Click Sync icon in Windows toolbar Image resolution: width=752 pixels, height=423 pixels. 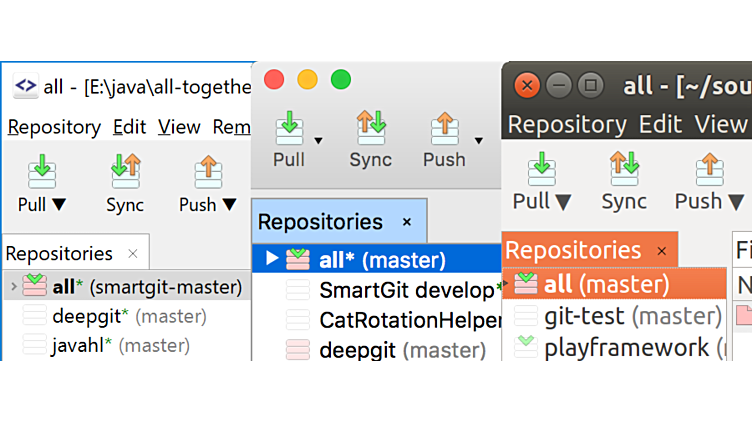(x=125, y=172)
